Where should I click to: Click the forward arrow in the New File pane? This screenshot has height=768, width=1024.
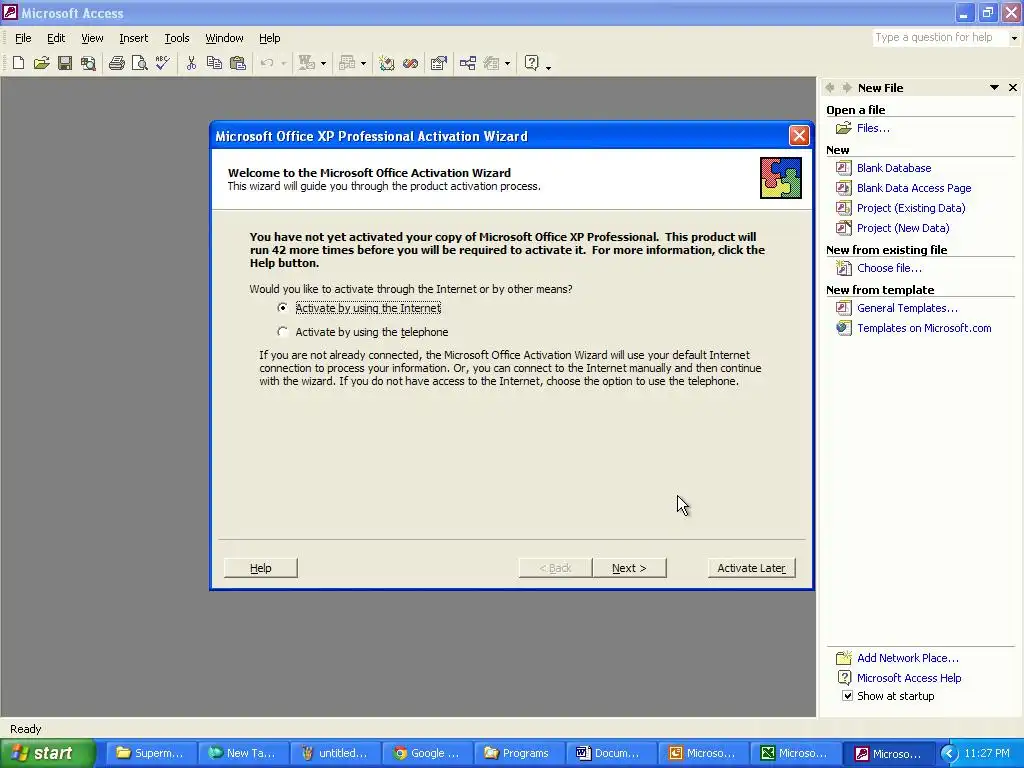pyautogui.click(x=846, y=88)
